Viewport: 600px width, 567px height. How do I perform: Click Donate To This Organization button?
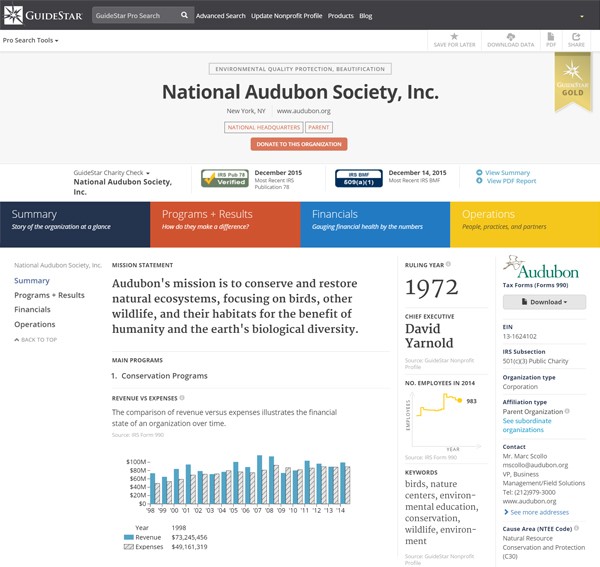point(299,144)
